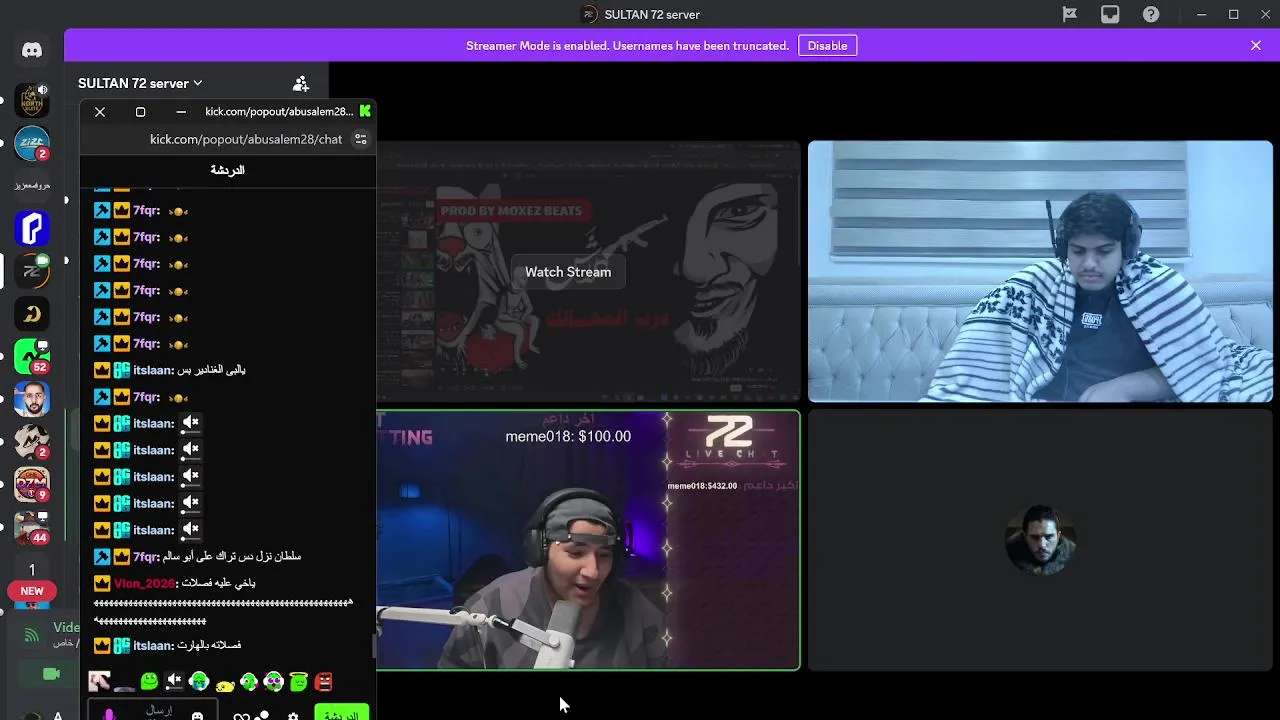Open site settings icon beside popout URL
The image size is (1280, 720).
tap(361, 139)
